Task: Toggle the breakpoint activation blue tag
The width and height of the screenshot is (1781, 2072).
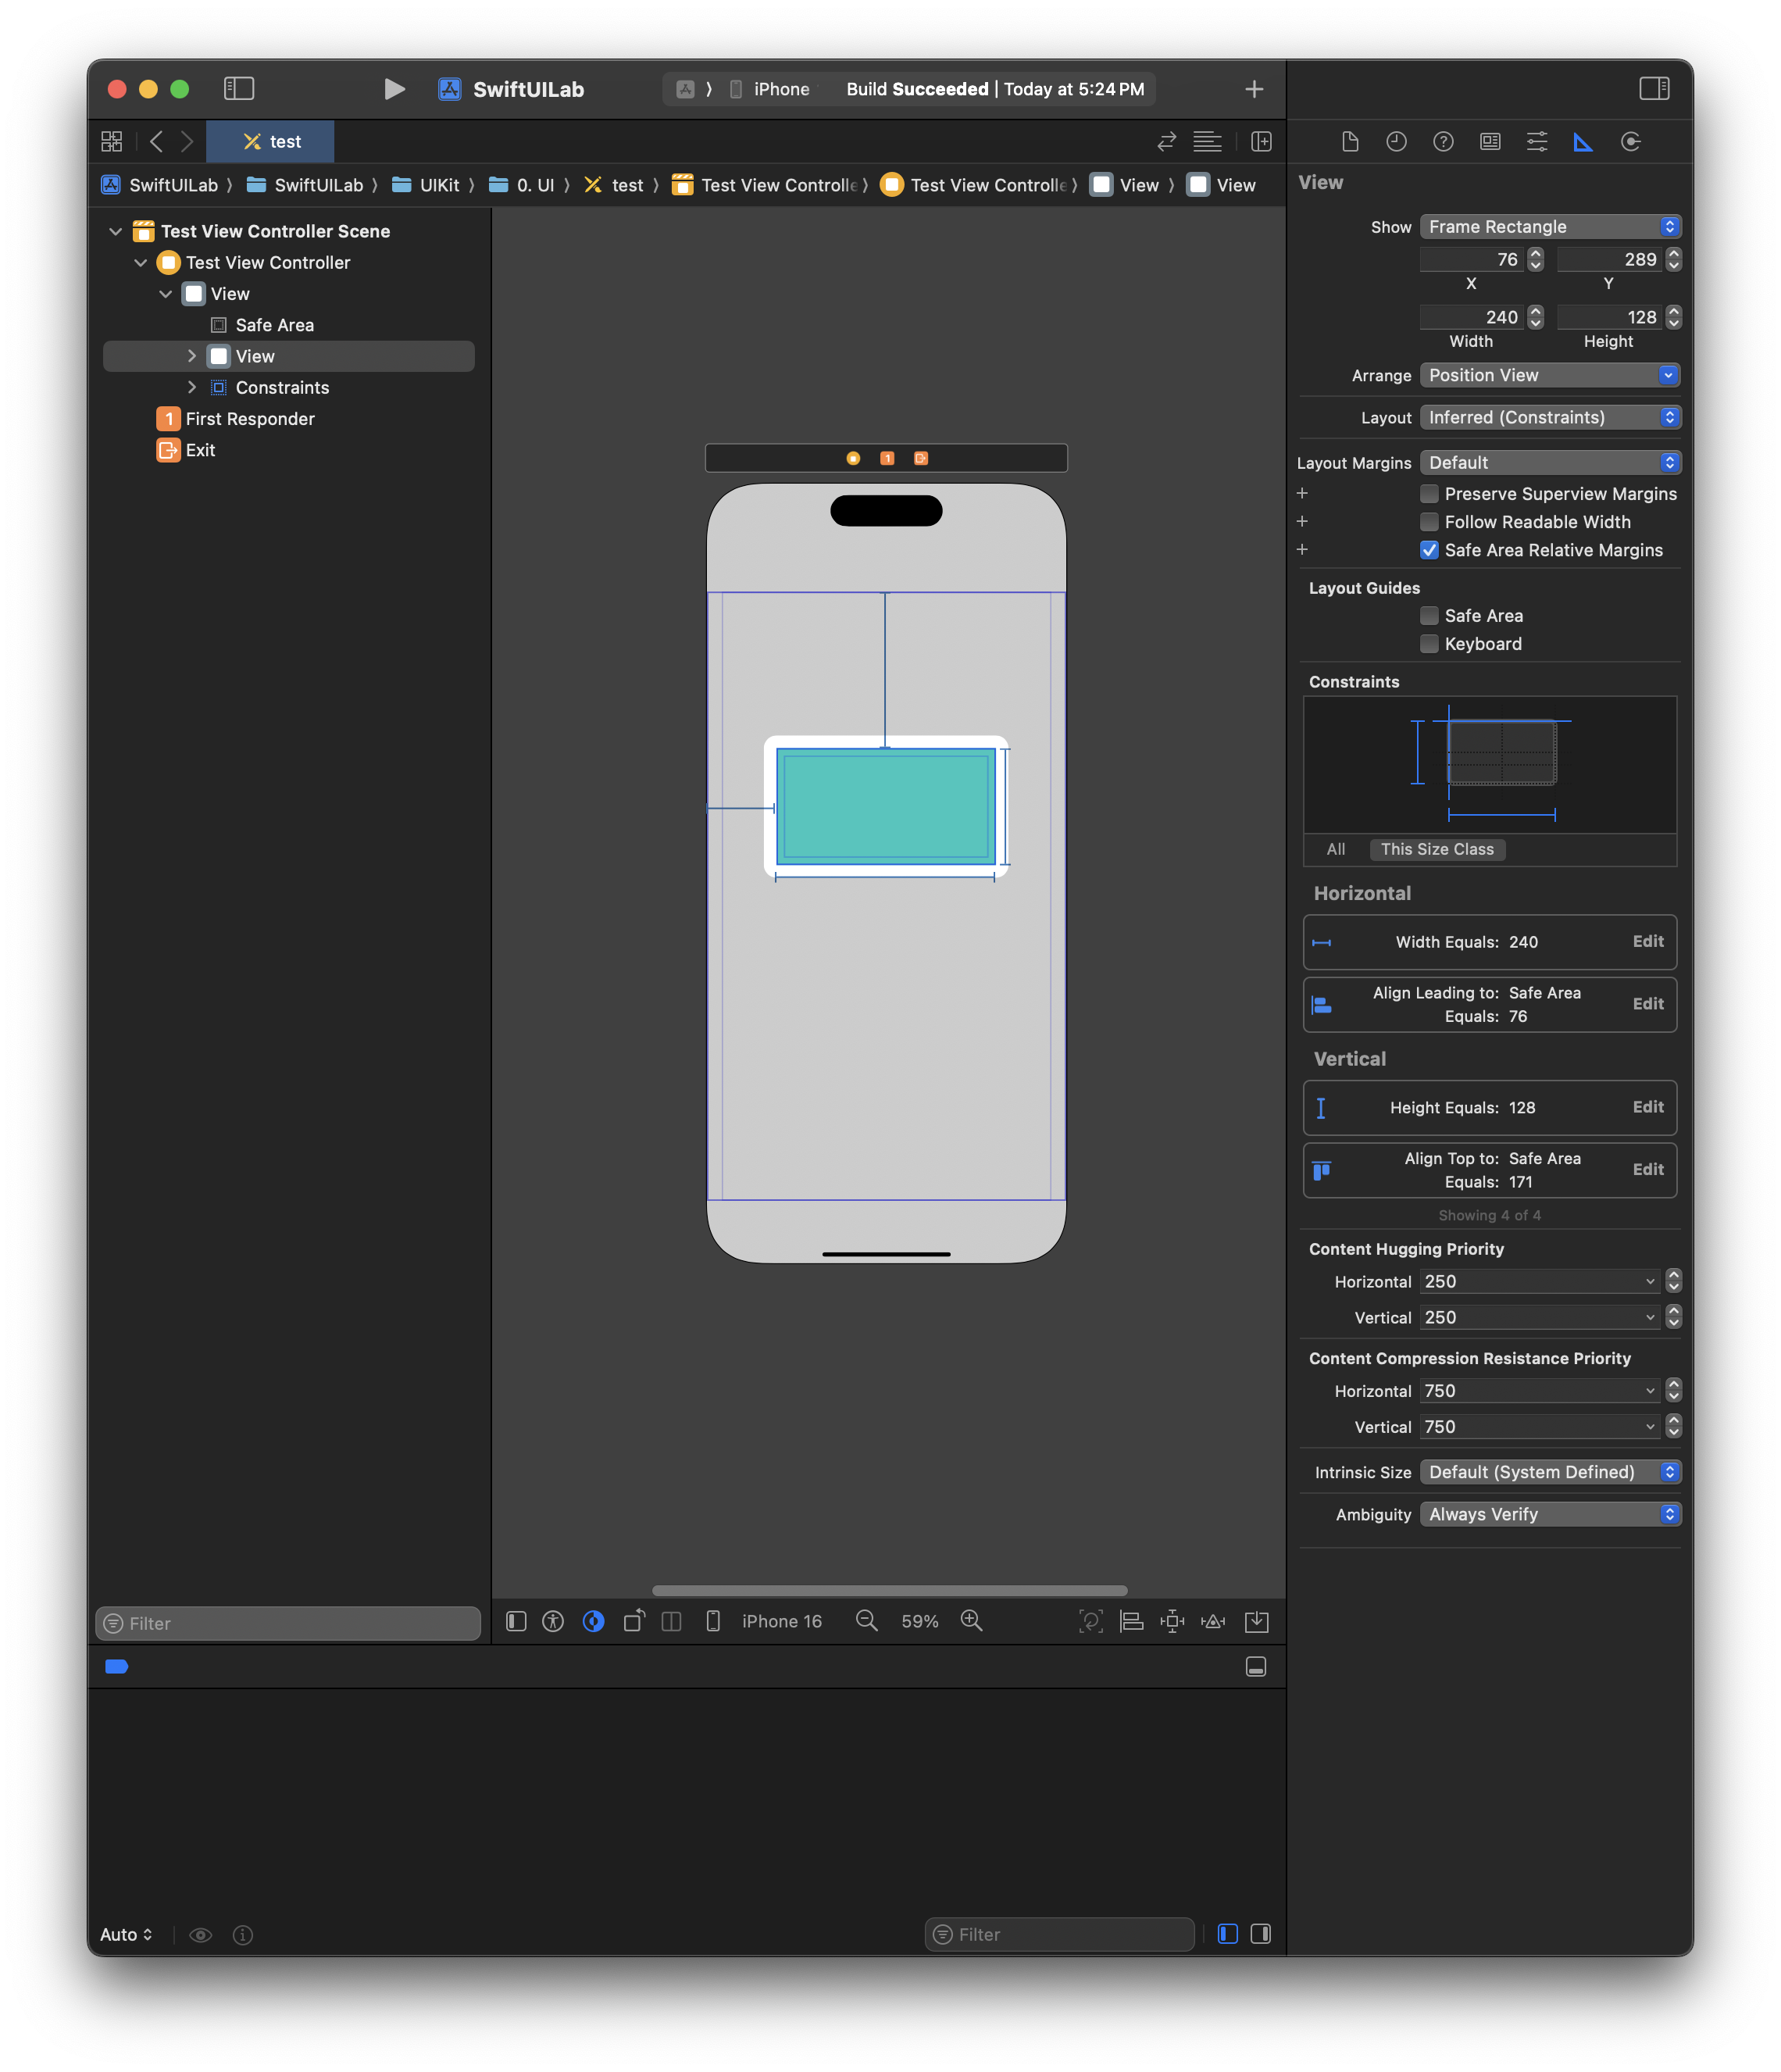Action: [x=116, y=1666]
